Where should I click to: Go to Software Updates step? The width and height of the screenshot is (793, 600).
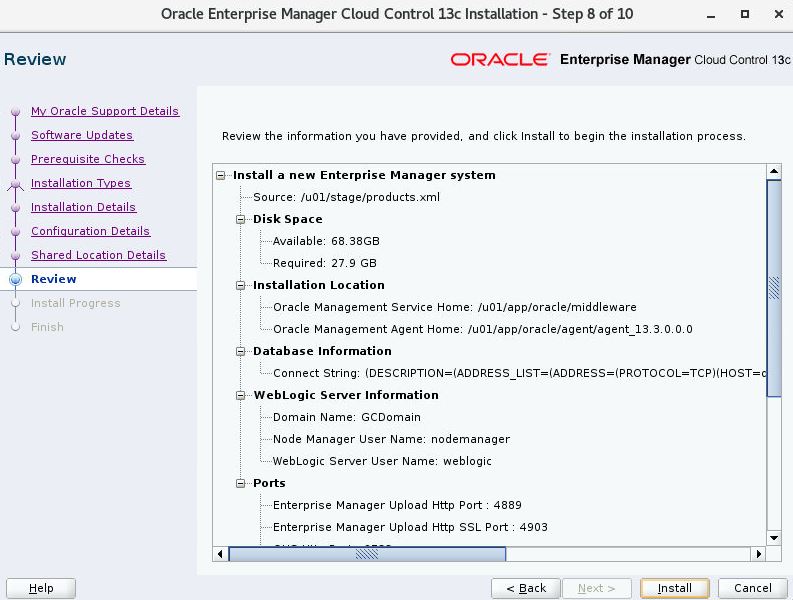81,135
